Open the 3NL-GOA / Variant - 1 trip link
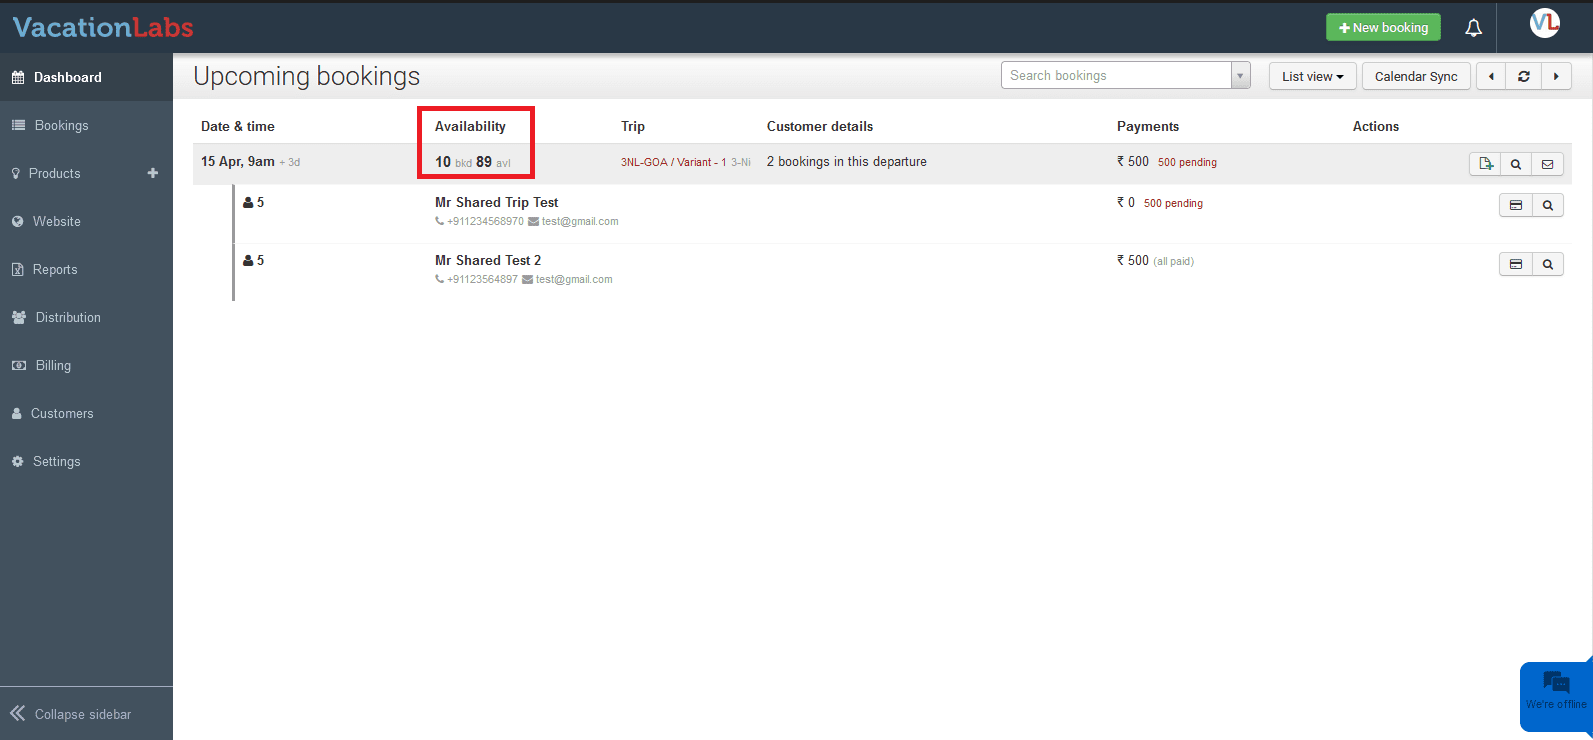1593x740 pixels. coord(673,162)
